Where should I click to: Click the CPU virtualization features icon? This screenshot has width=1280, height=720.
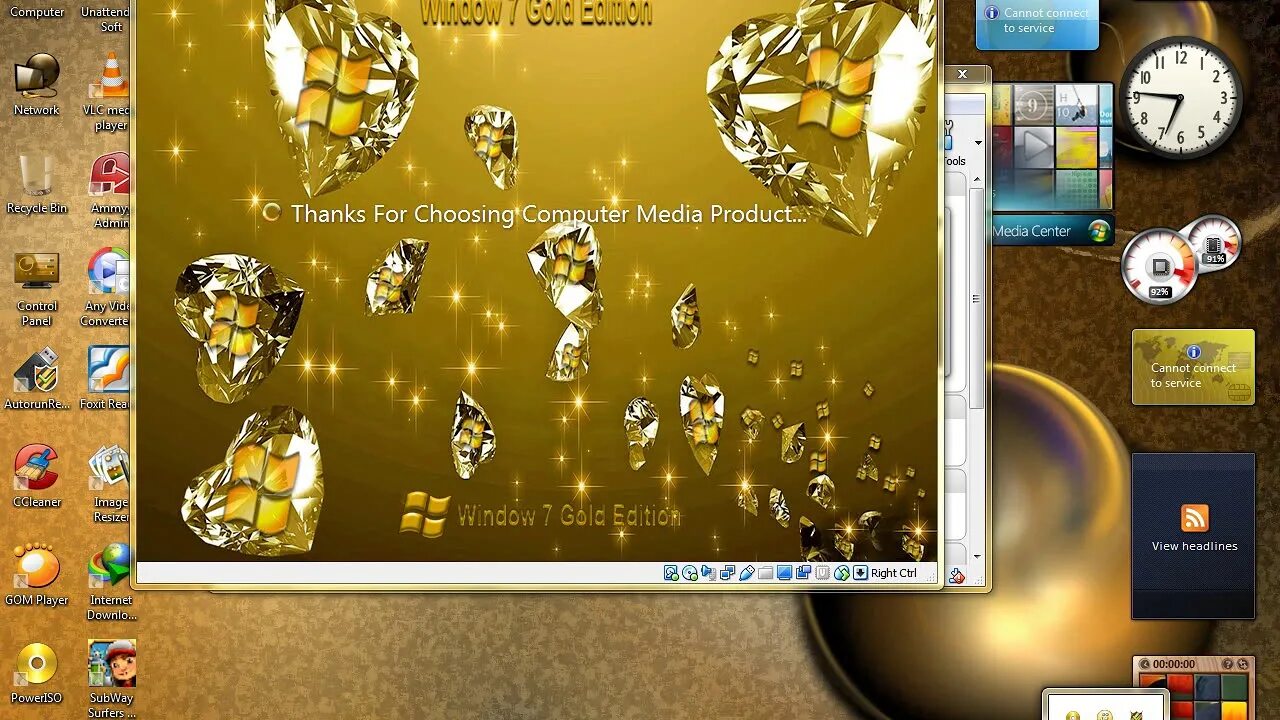822,573
